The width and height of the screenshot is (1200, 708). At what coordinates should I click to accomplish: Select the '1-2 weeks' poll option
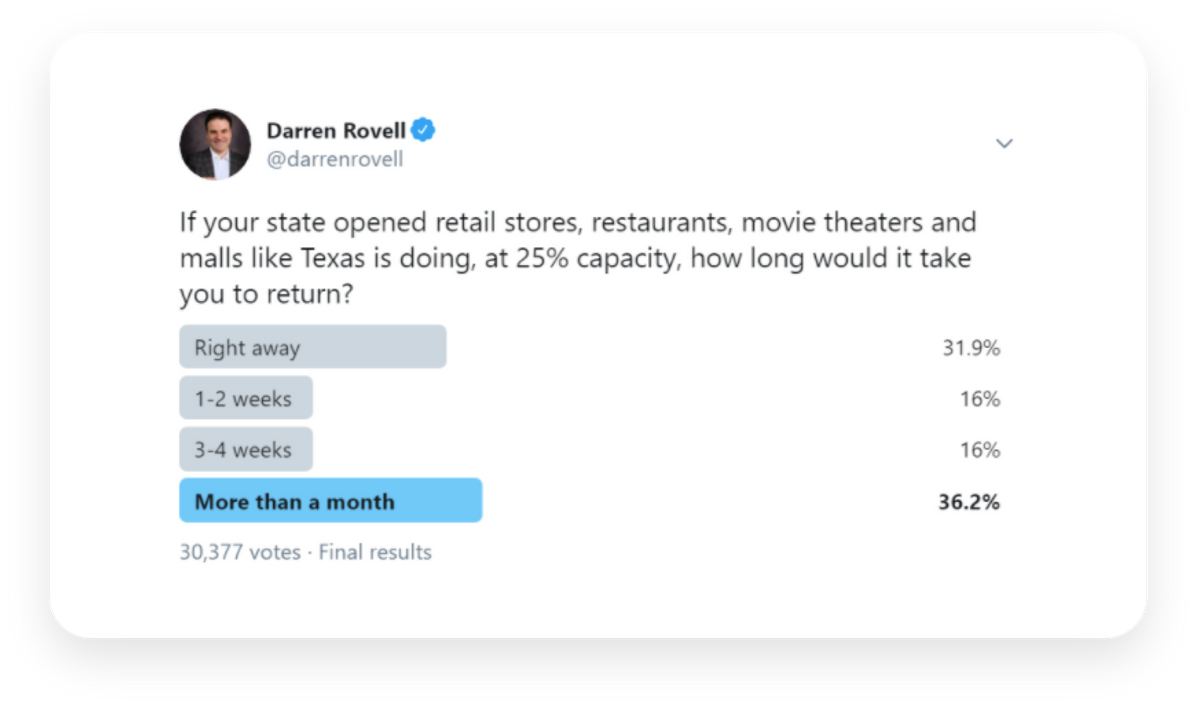(x=246, y=398)
